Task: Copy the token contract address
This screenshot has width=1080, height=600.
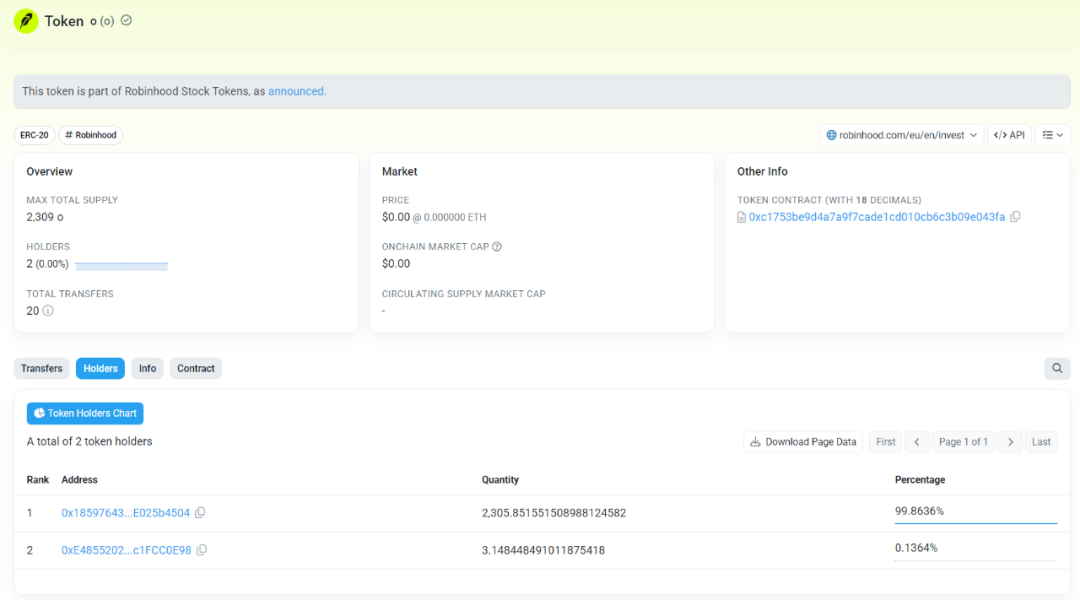Action: [1015, 217]
